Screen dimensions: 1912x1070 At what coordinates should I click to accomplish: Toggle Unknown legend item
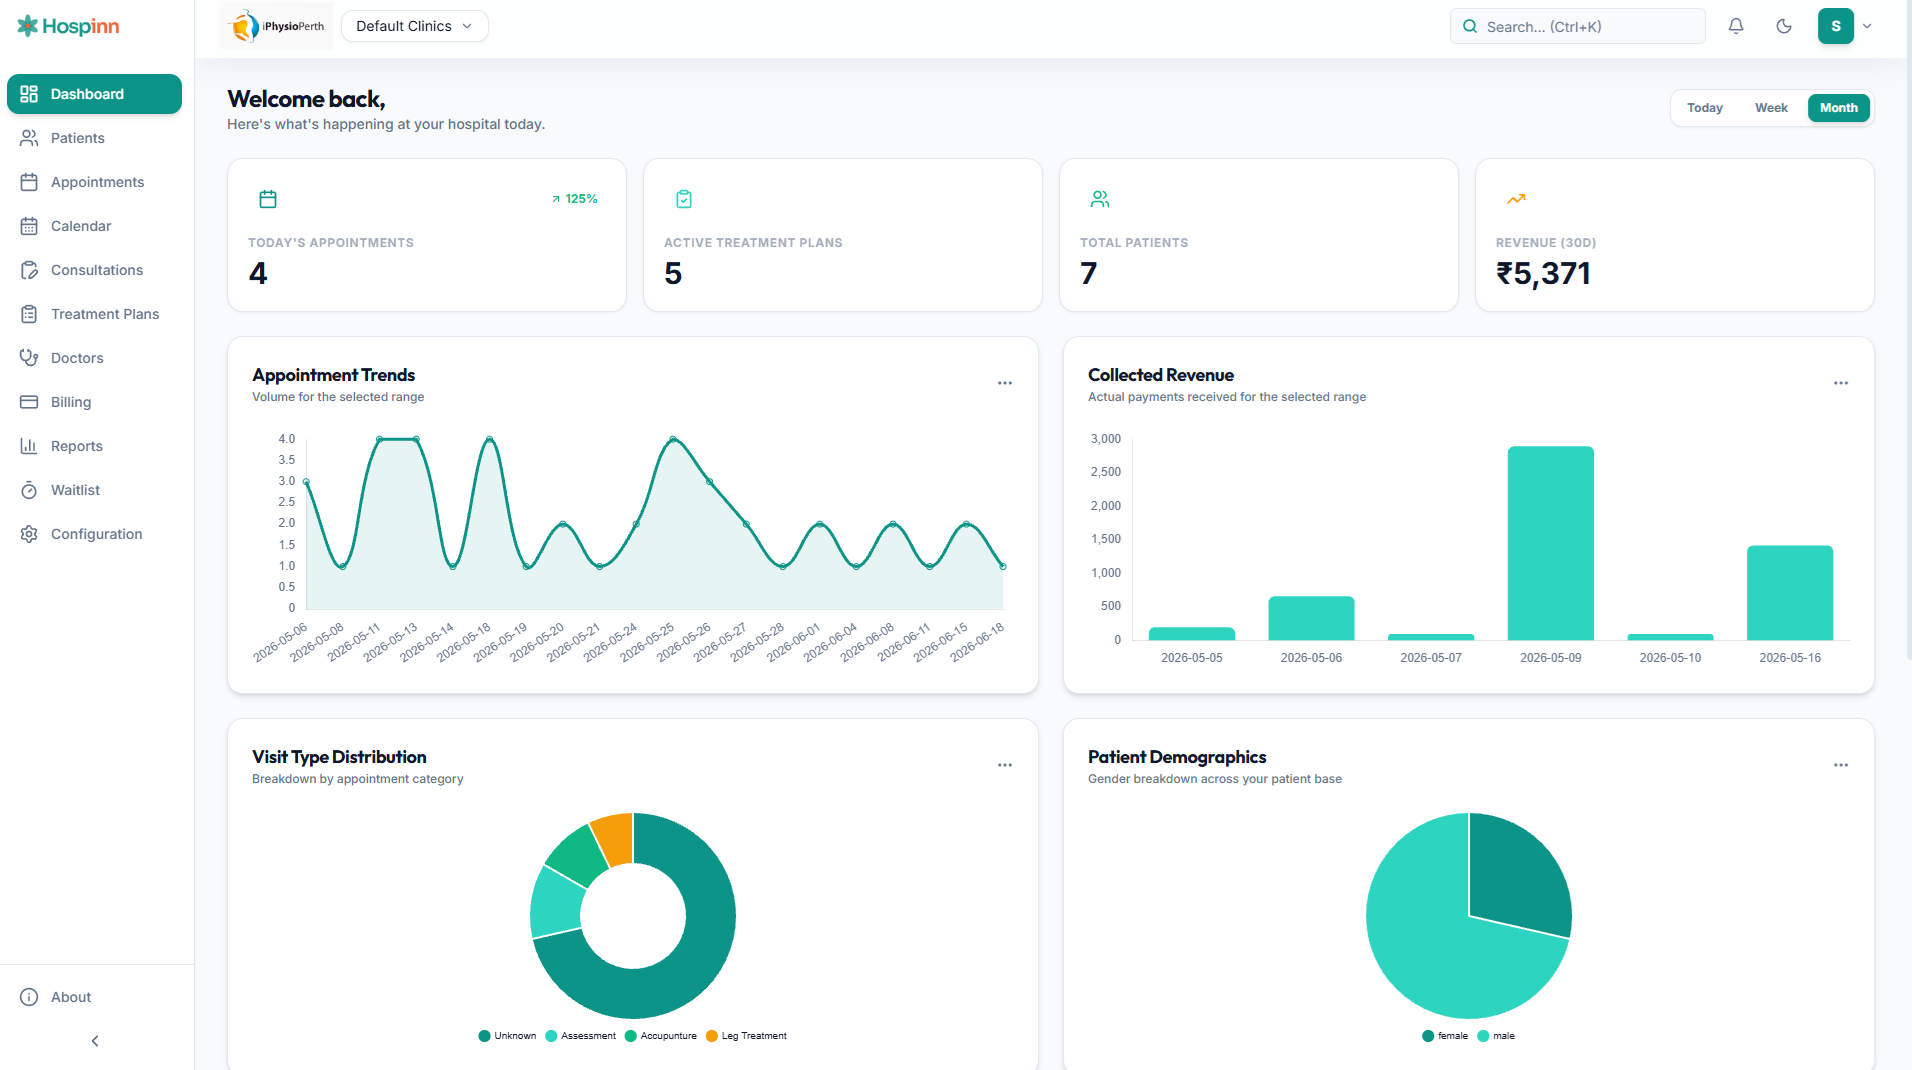508,1036
